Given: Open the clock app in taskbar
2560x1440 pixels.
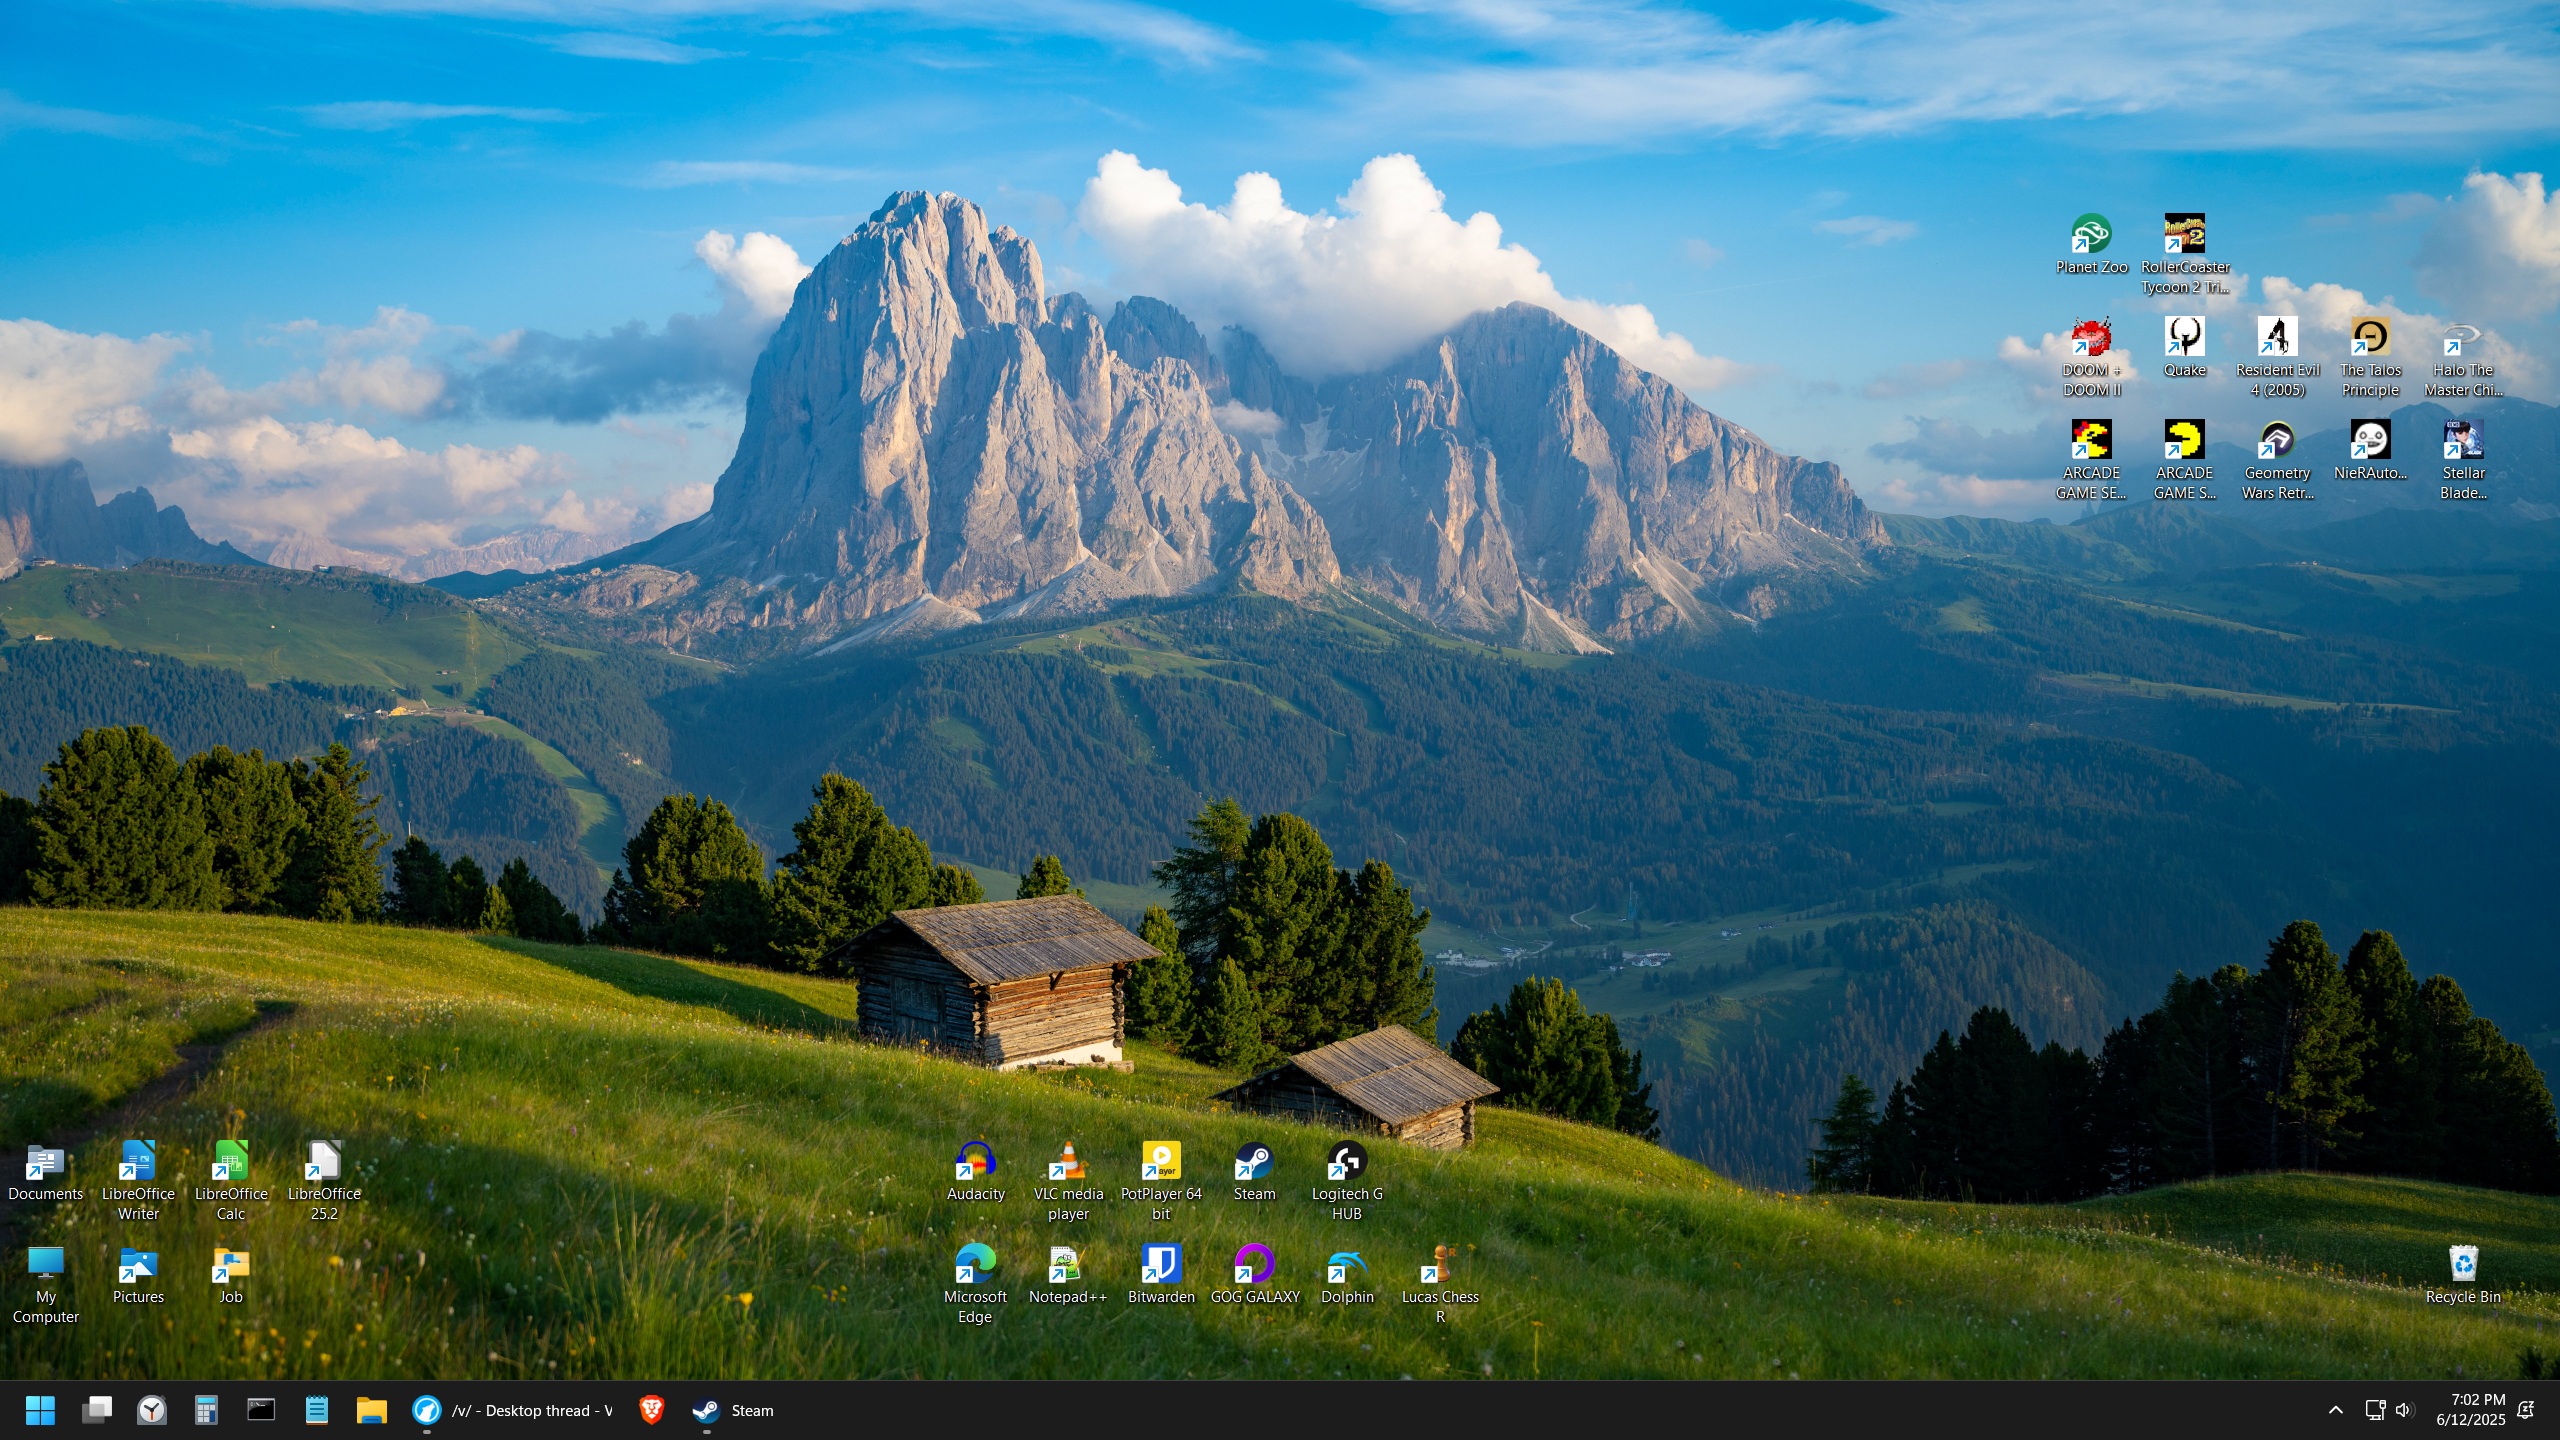Looking at the screenshot, I should (152, 1410).
